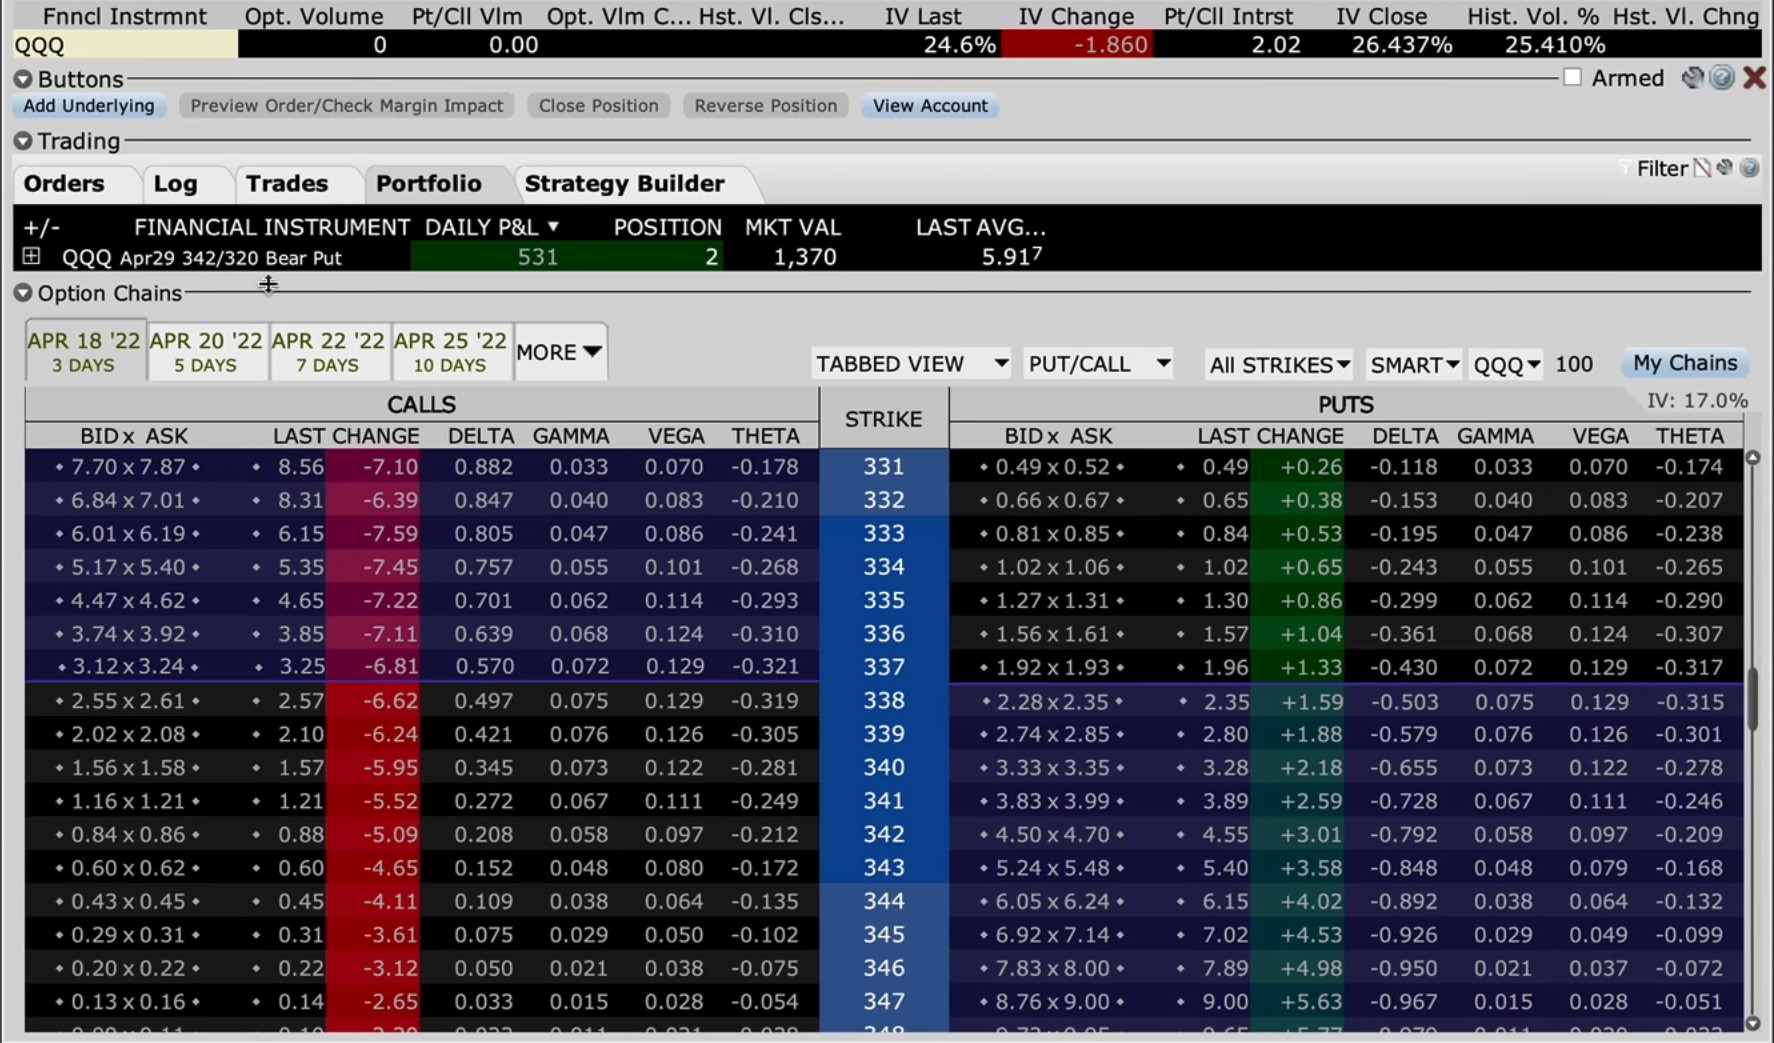Open All STRIKES dropdown
Viewport: 1774px width, 1043px height.
(x=1279, y=365)
